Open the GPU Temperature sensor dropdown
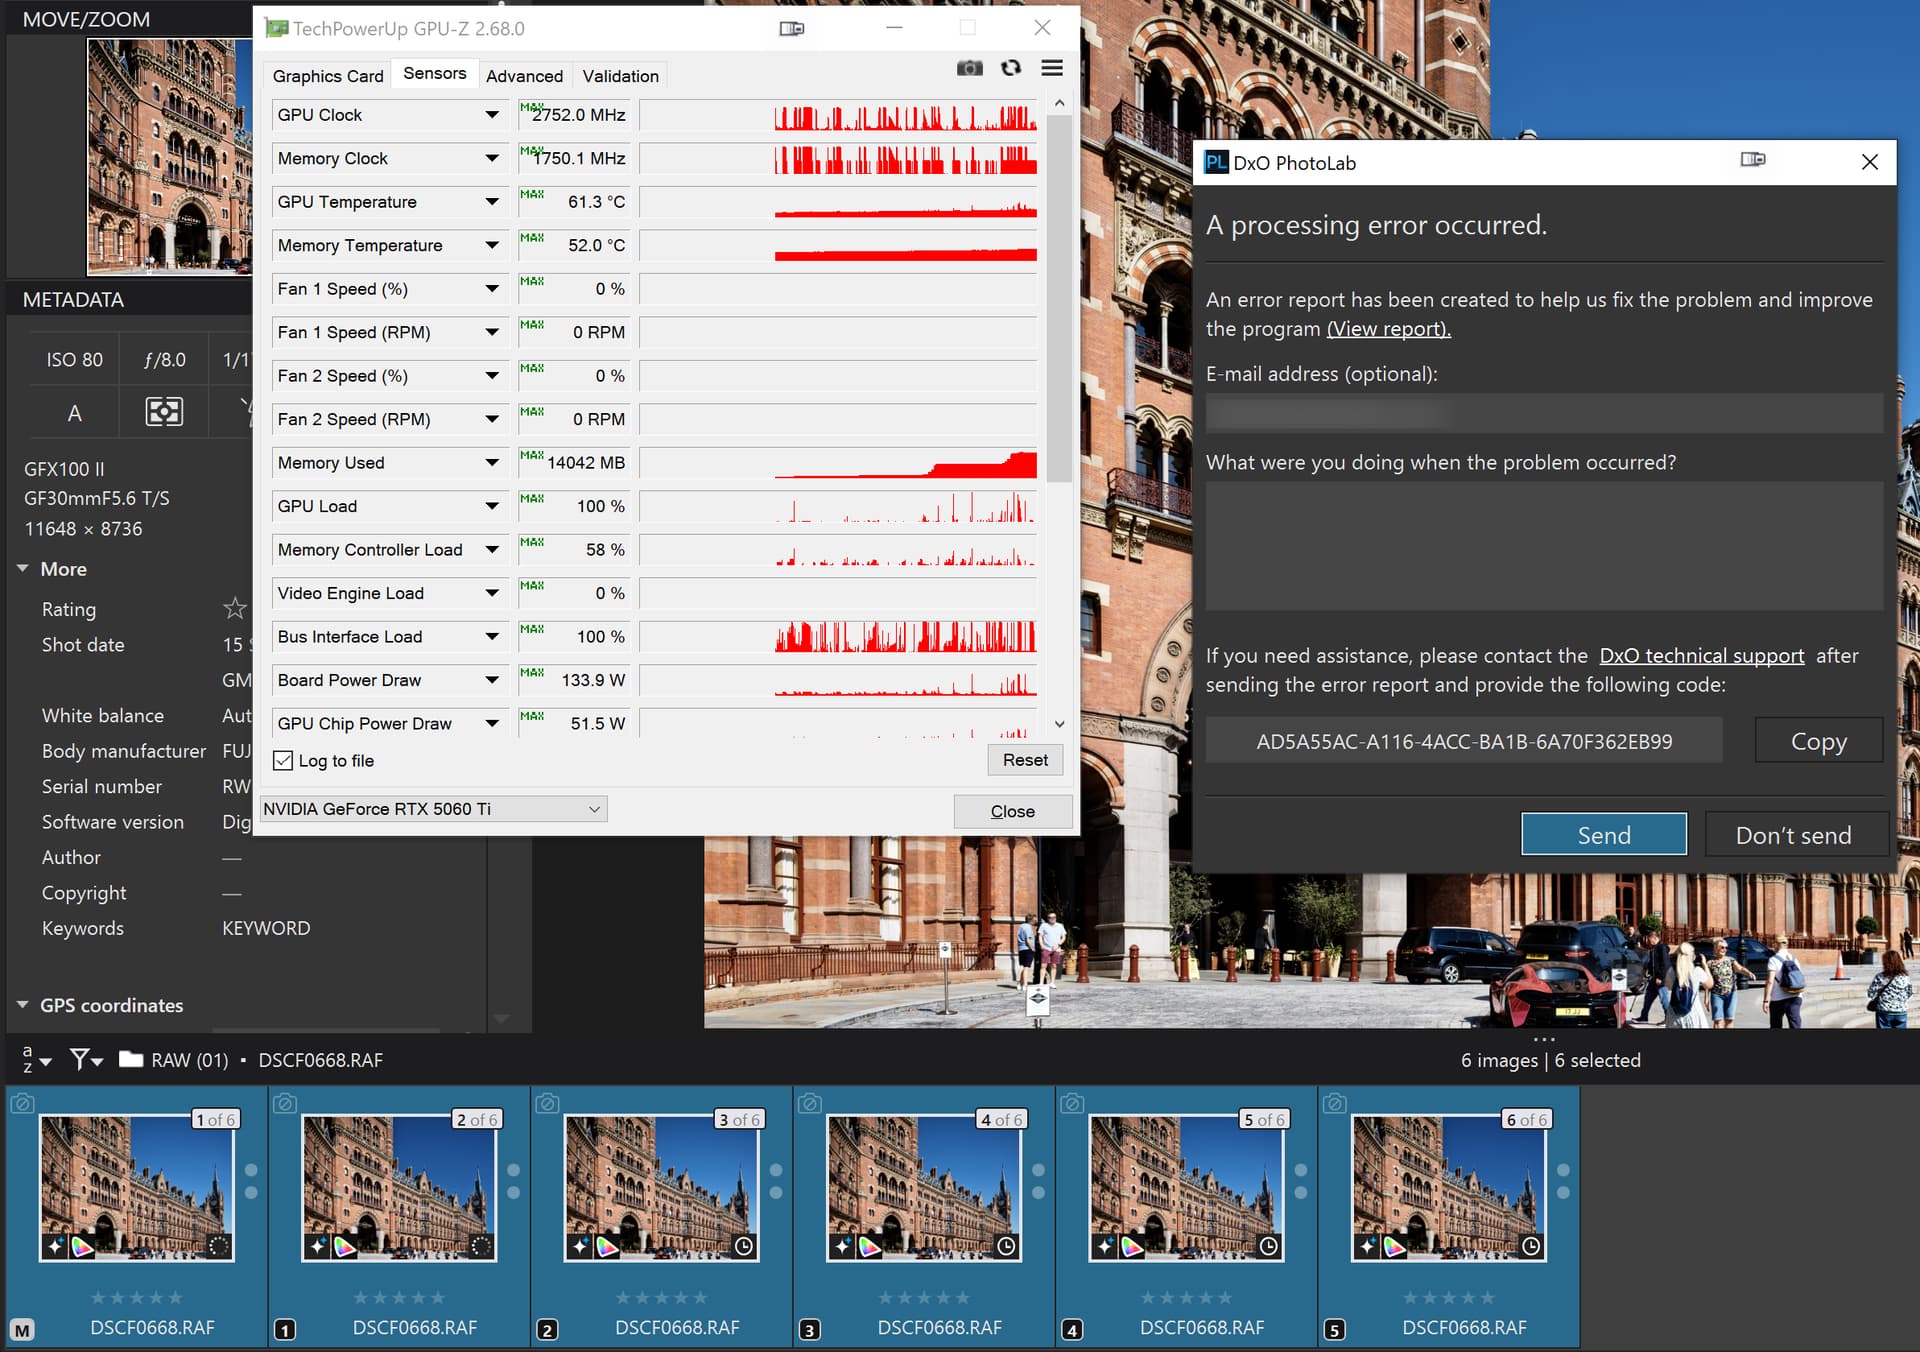The width and height of the screenshot is (1920, 1352). pos(492,202)
